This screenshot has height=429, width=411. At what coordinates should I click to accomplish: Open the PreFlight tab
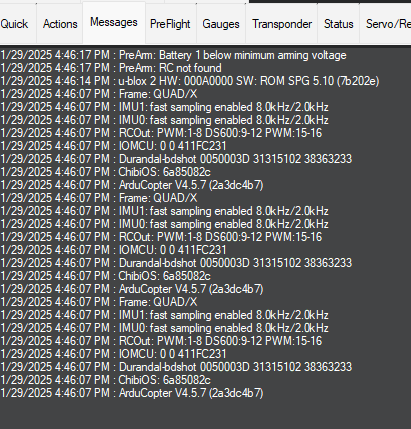(170, 24)
